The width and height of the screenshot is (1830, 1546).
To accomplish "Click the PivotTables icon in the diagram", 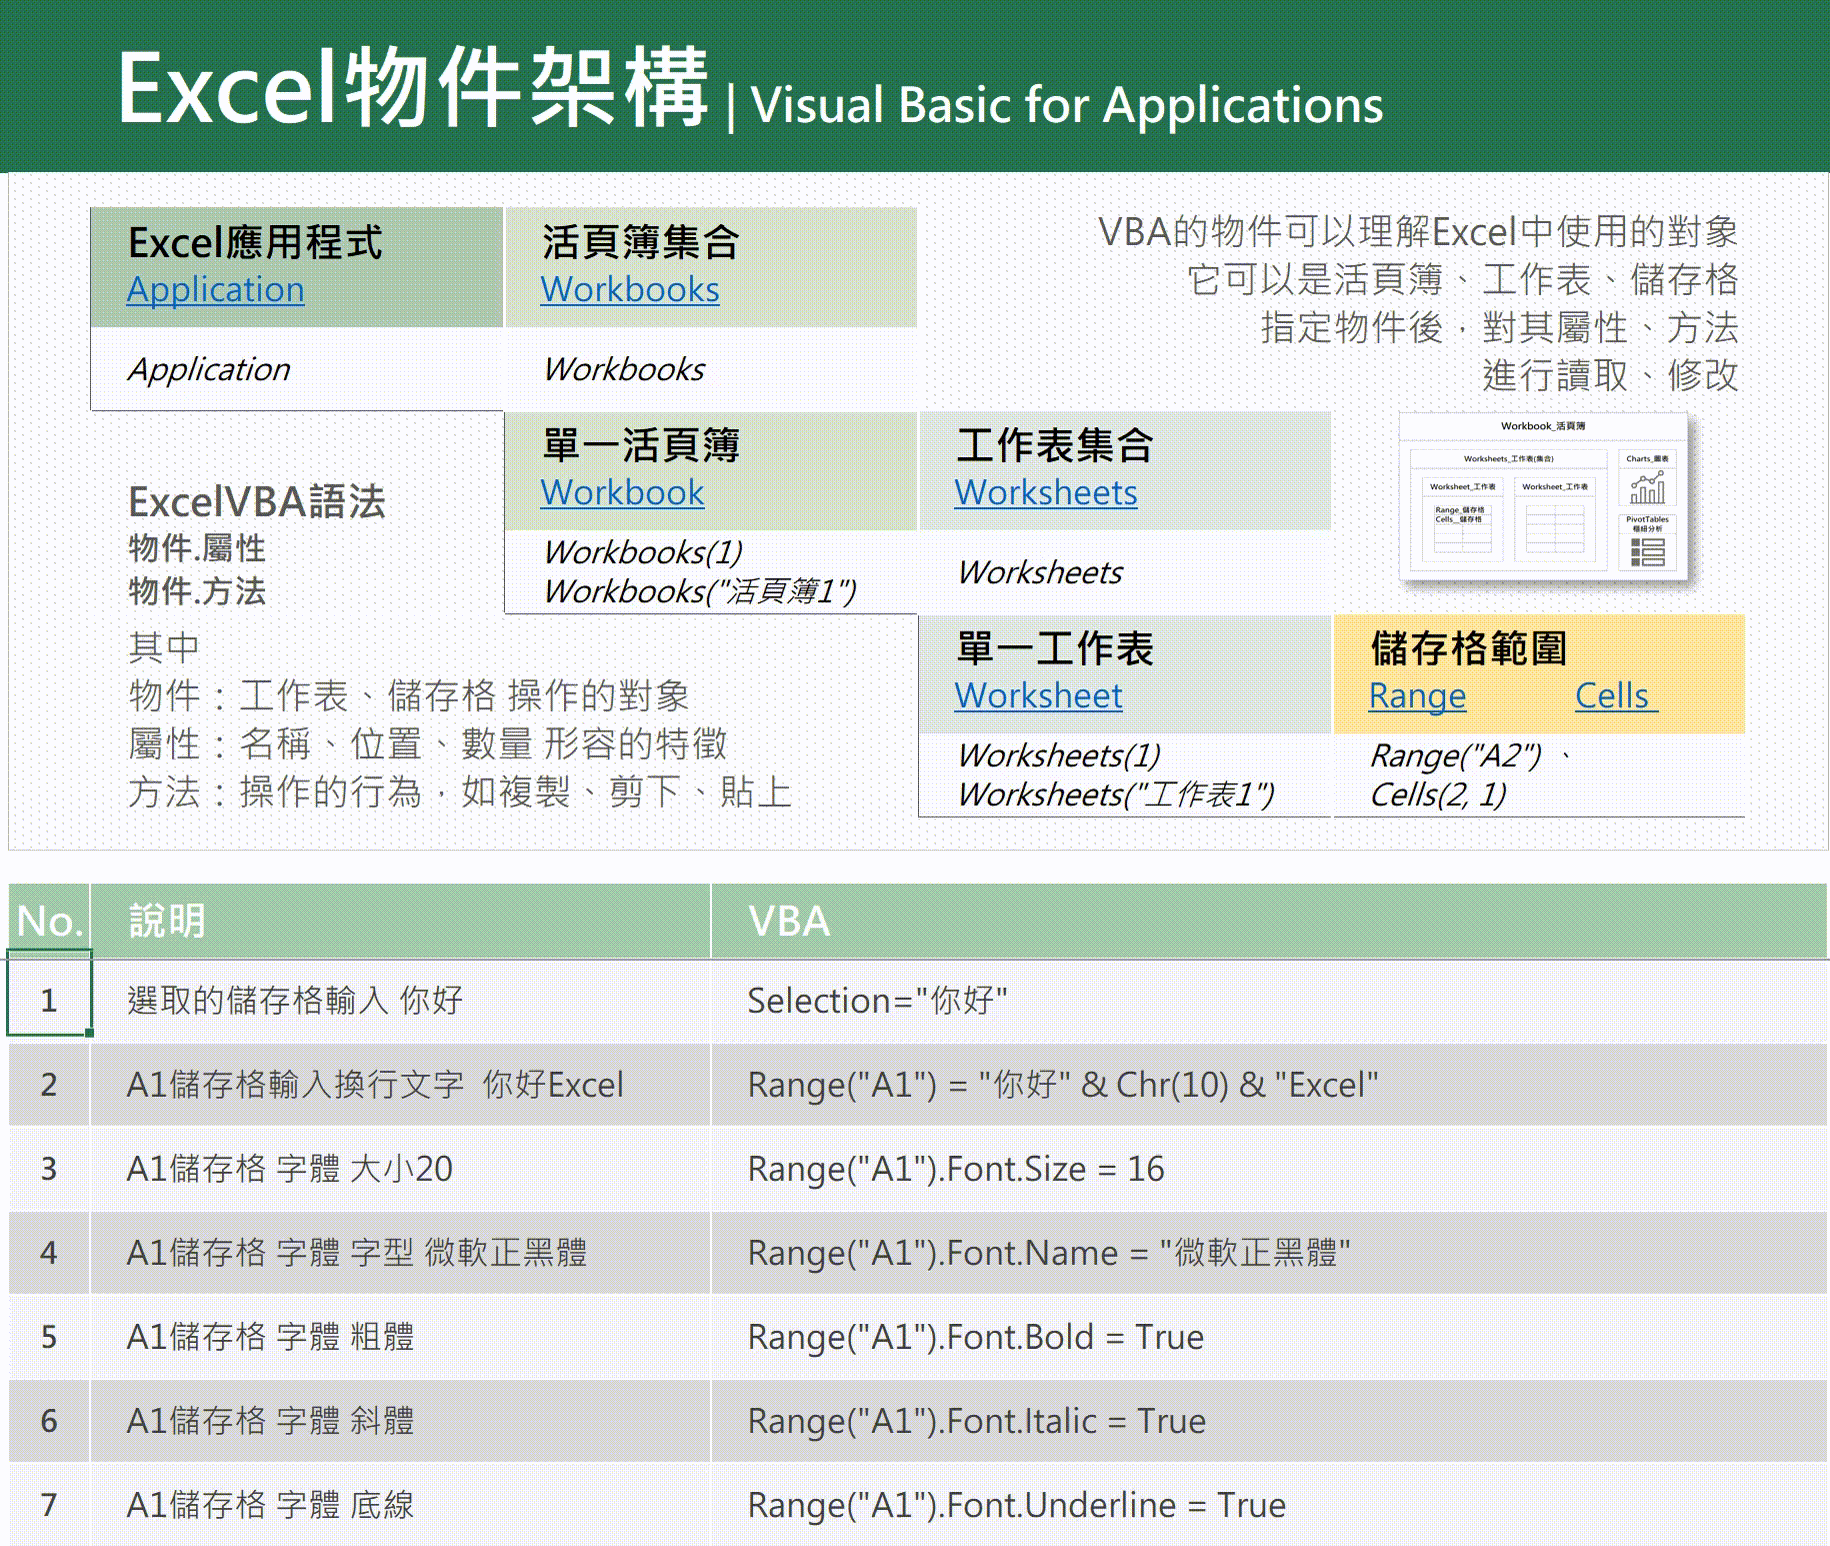I will click(1647, 551).
